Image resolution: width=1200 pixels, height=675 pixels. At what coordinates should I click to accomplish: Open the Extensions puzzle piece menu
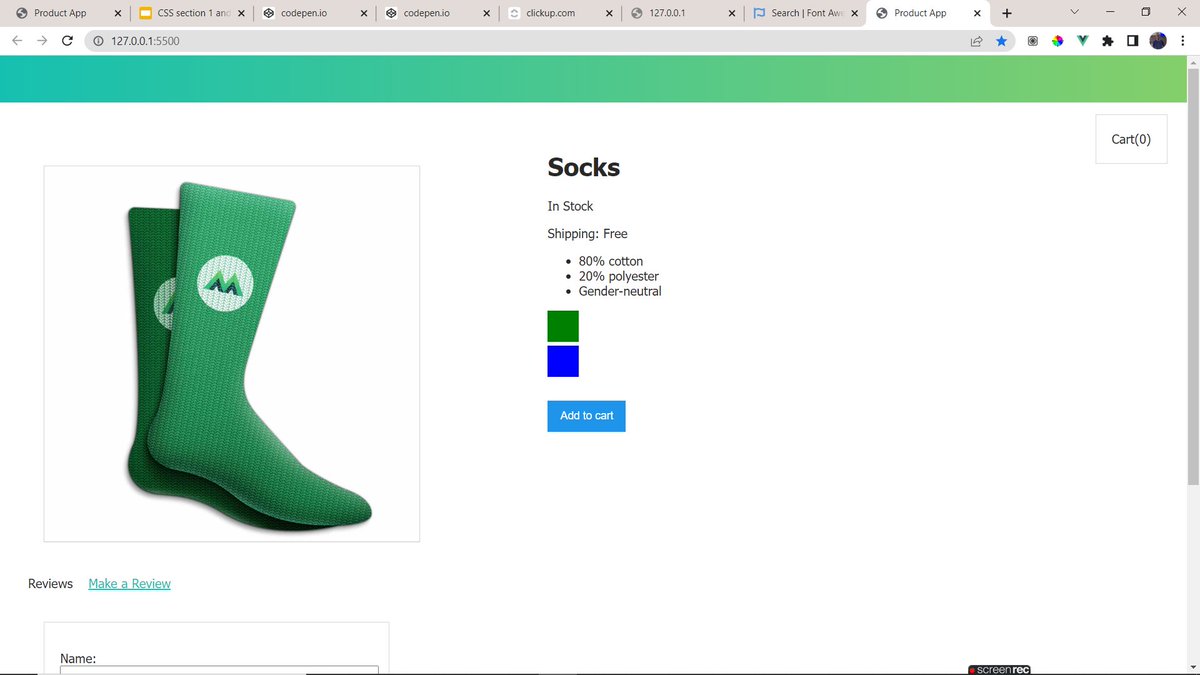coord(1107,41)
